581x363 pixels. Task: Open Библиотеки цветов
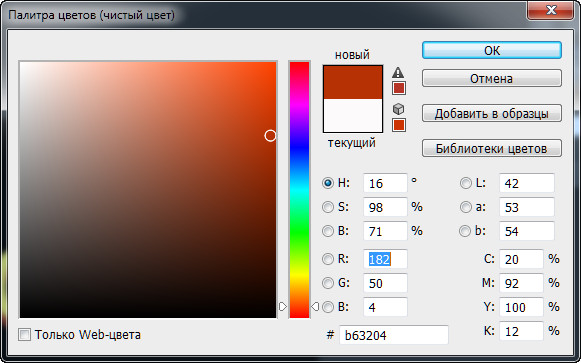coord(492,148)
